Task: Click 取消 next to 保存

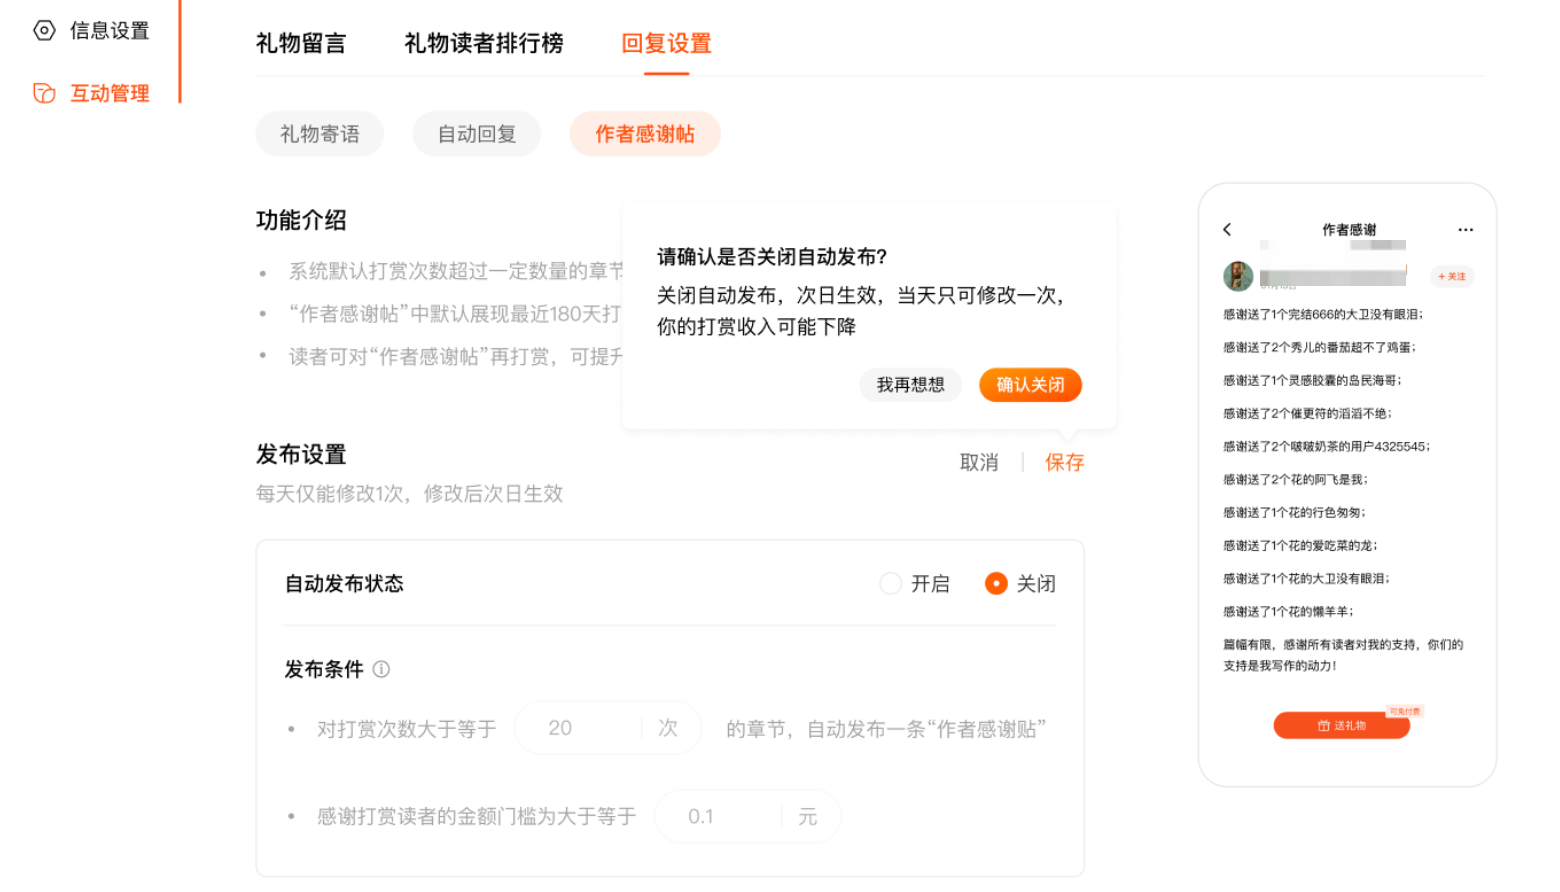Action: tap(978, 462)
